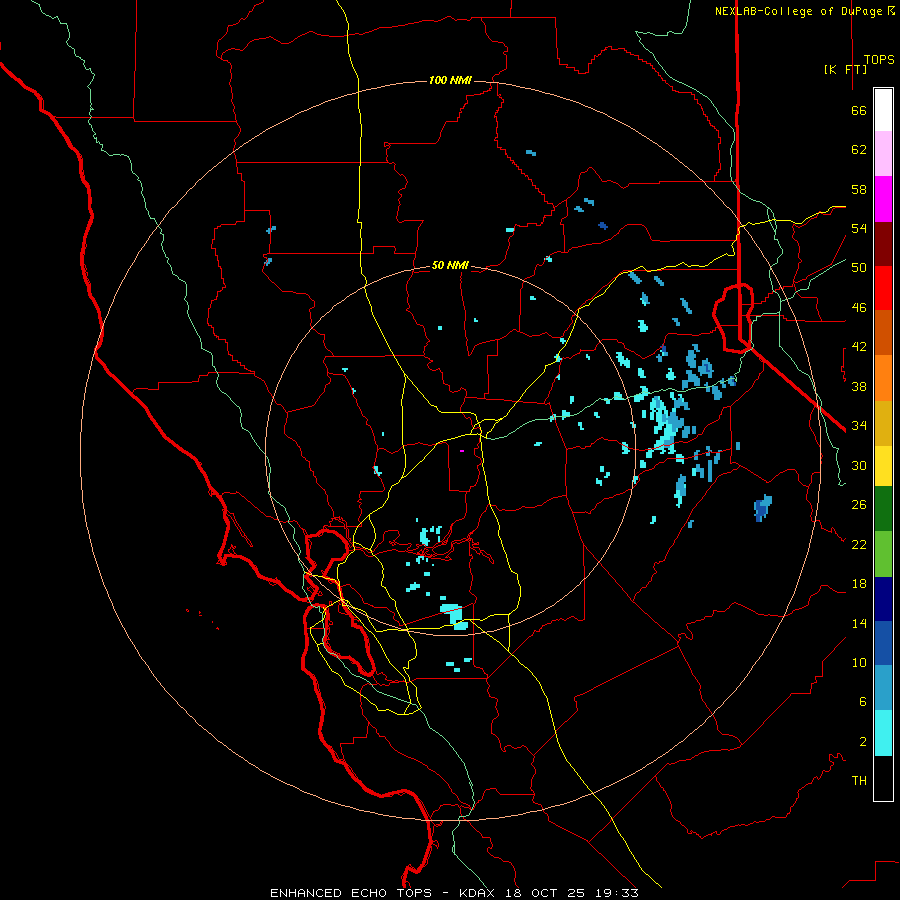This screenshot has width=900, height=900.
Task: Click the KDAX radar site identifier
Action: coord(479,893)
